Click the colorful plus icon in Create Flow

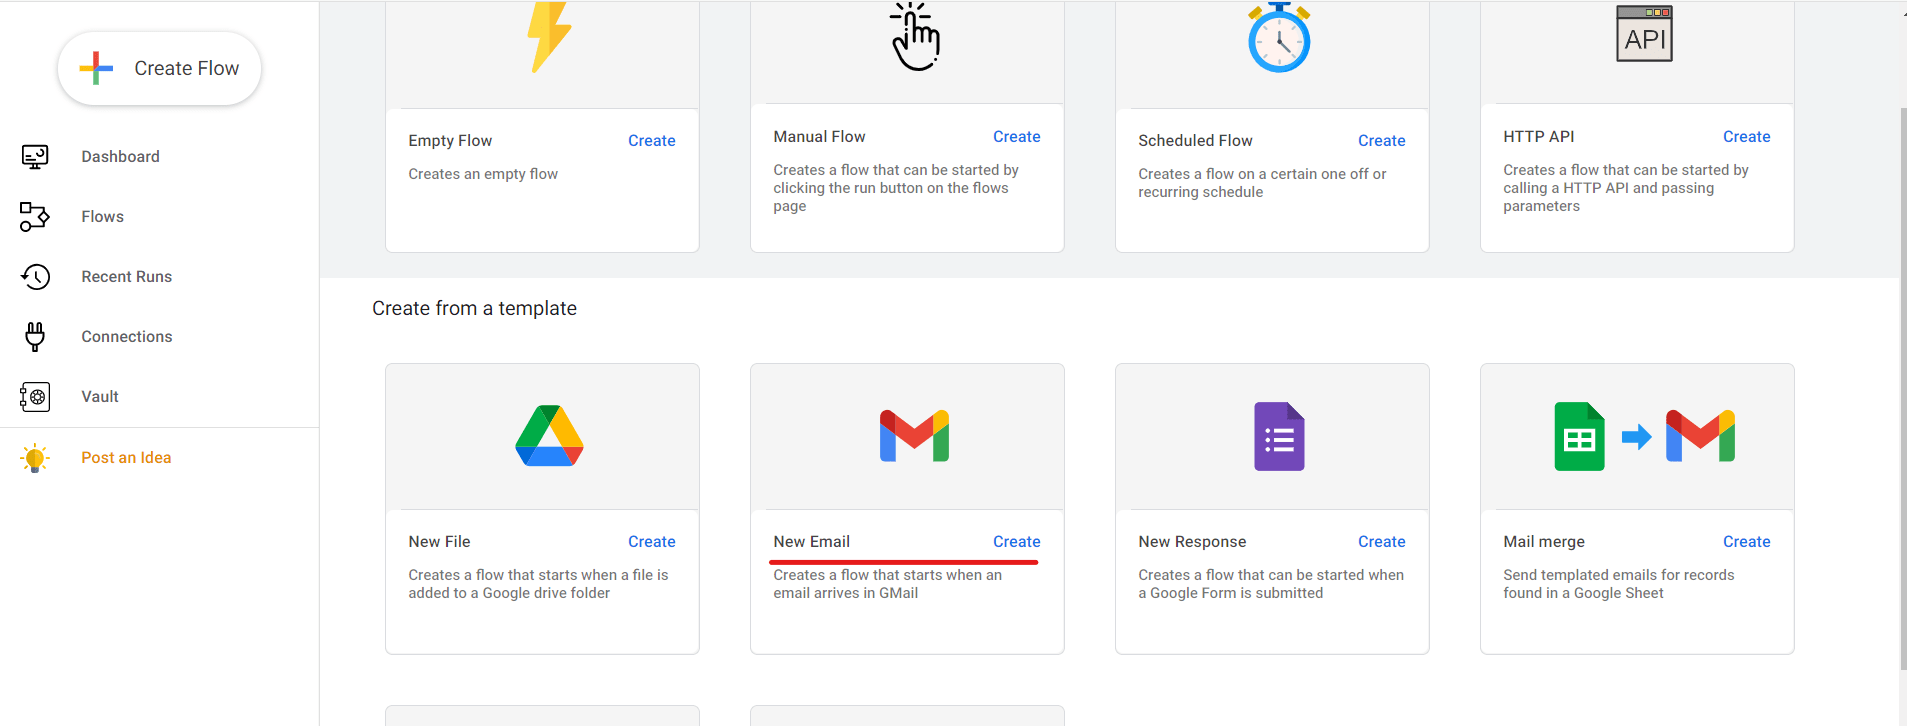click(96, 68)
